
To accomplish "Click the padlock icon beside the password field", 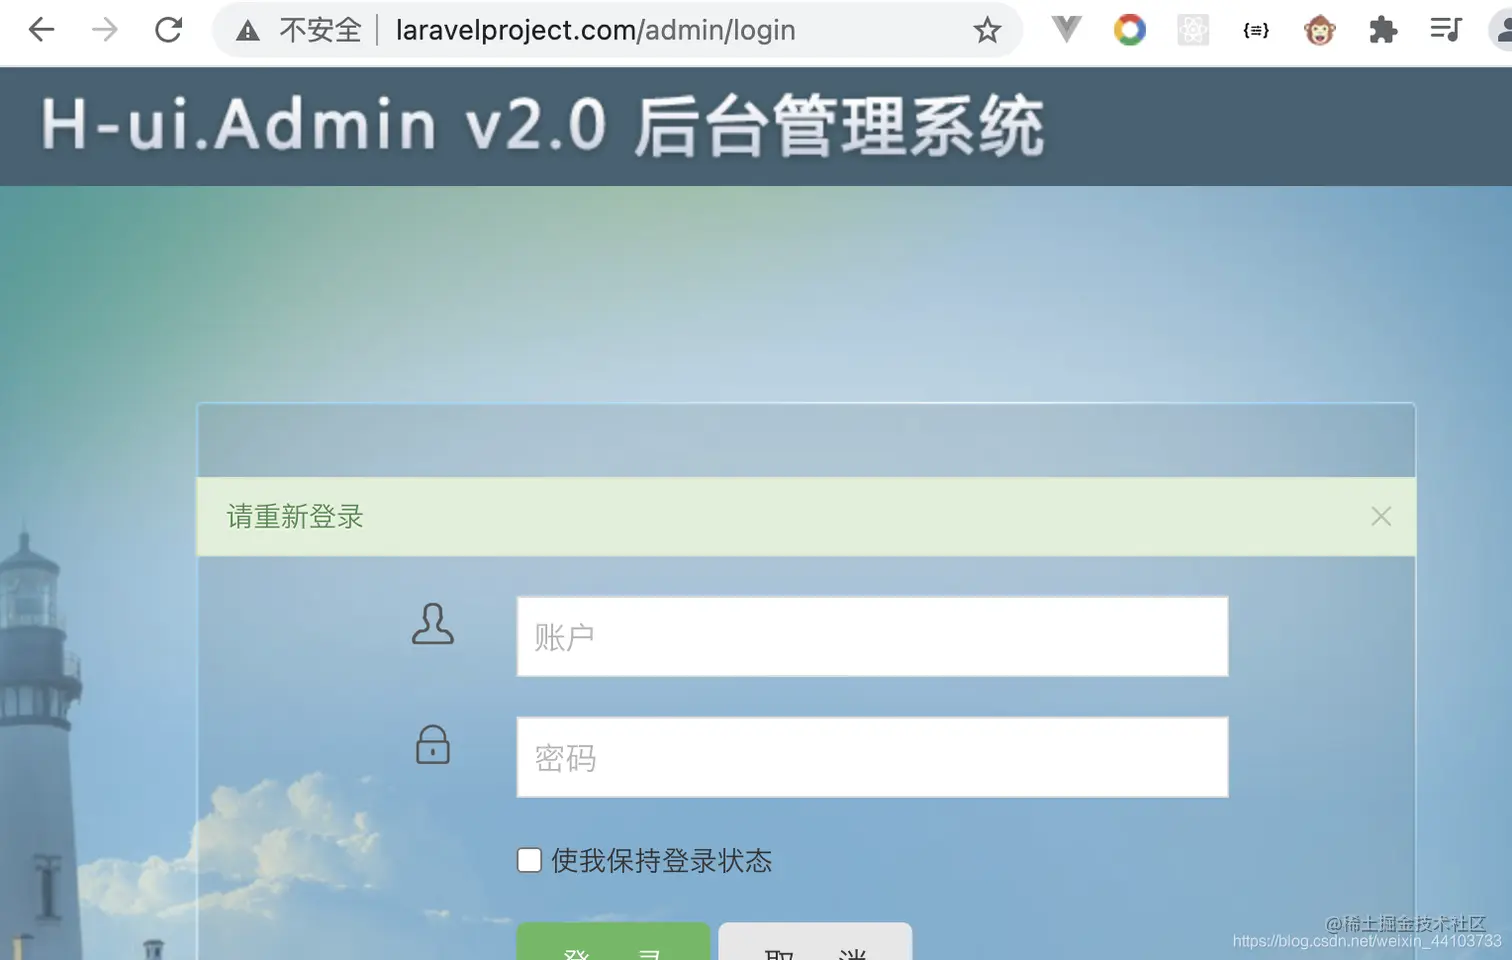I will point(432,746).
